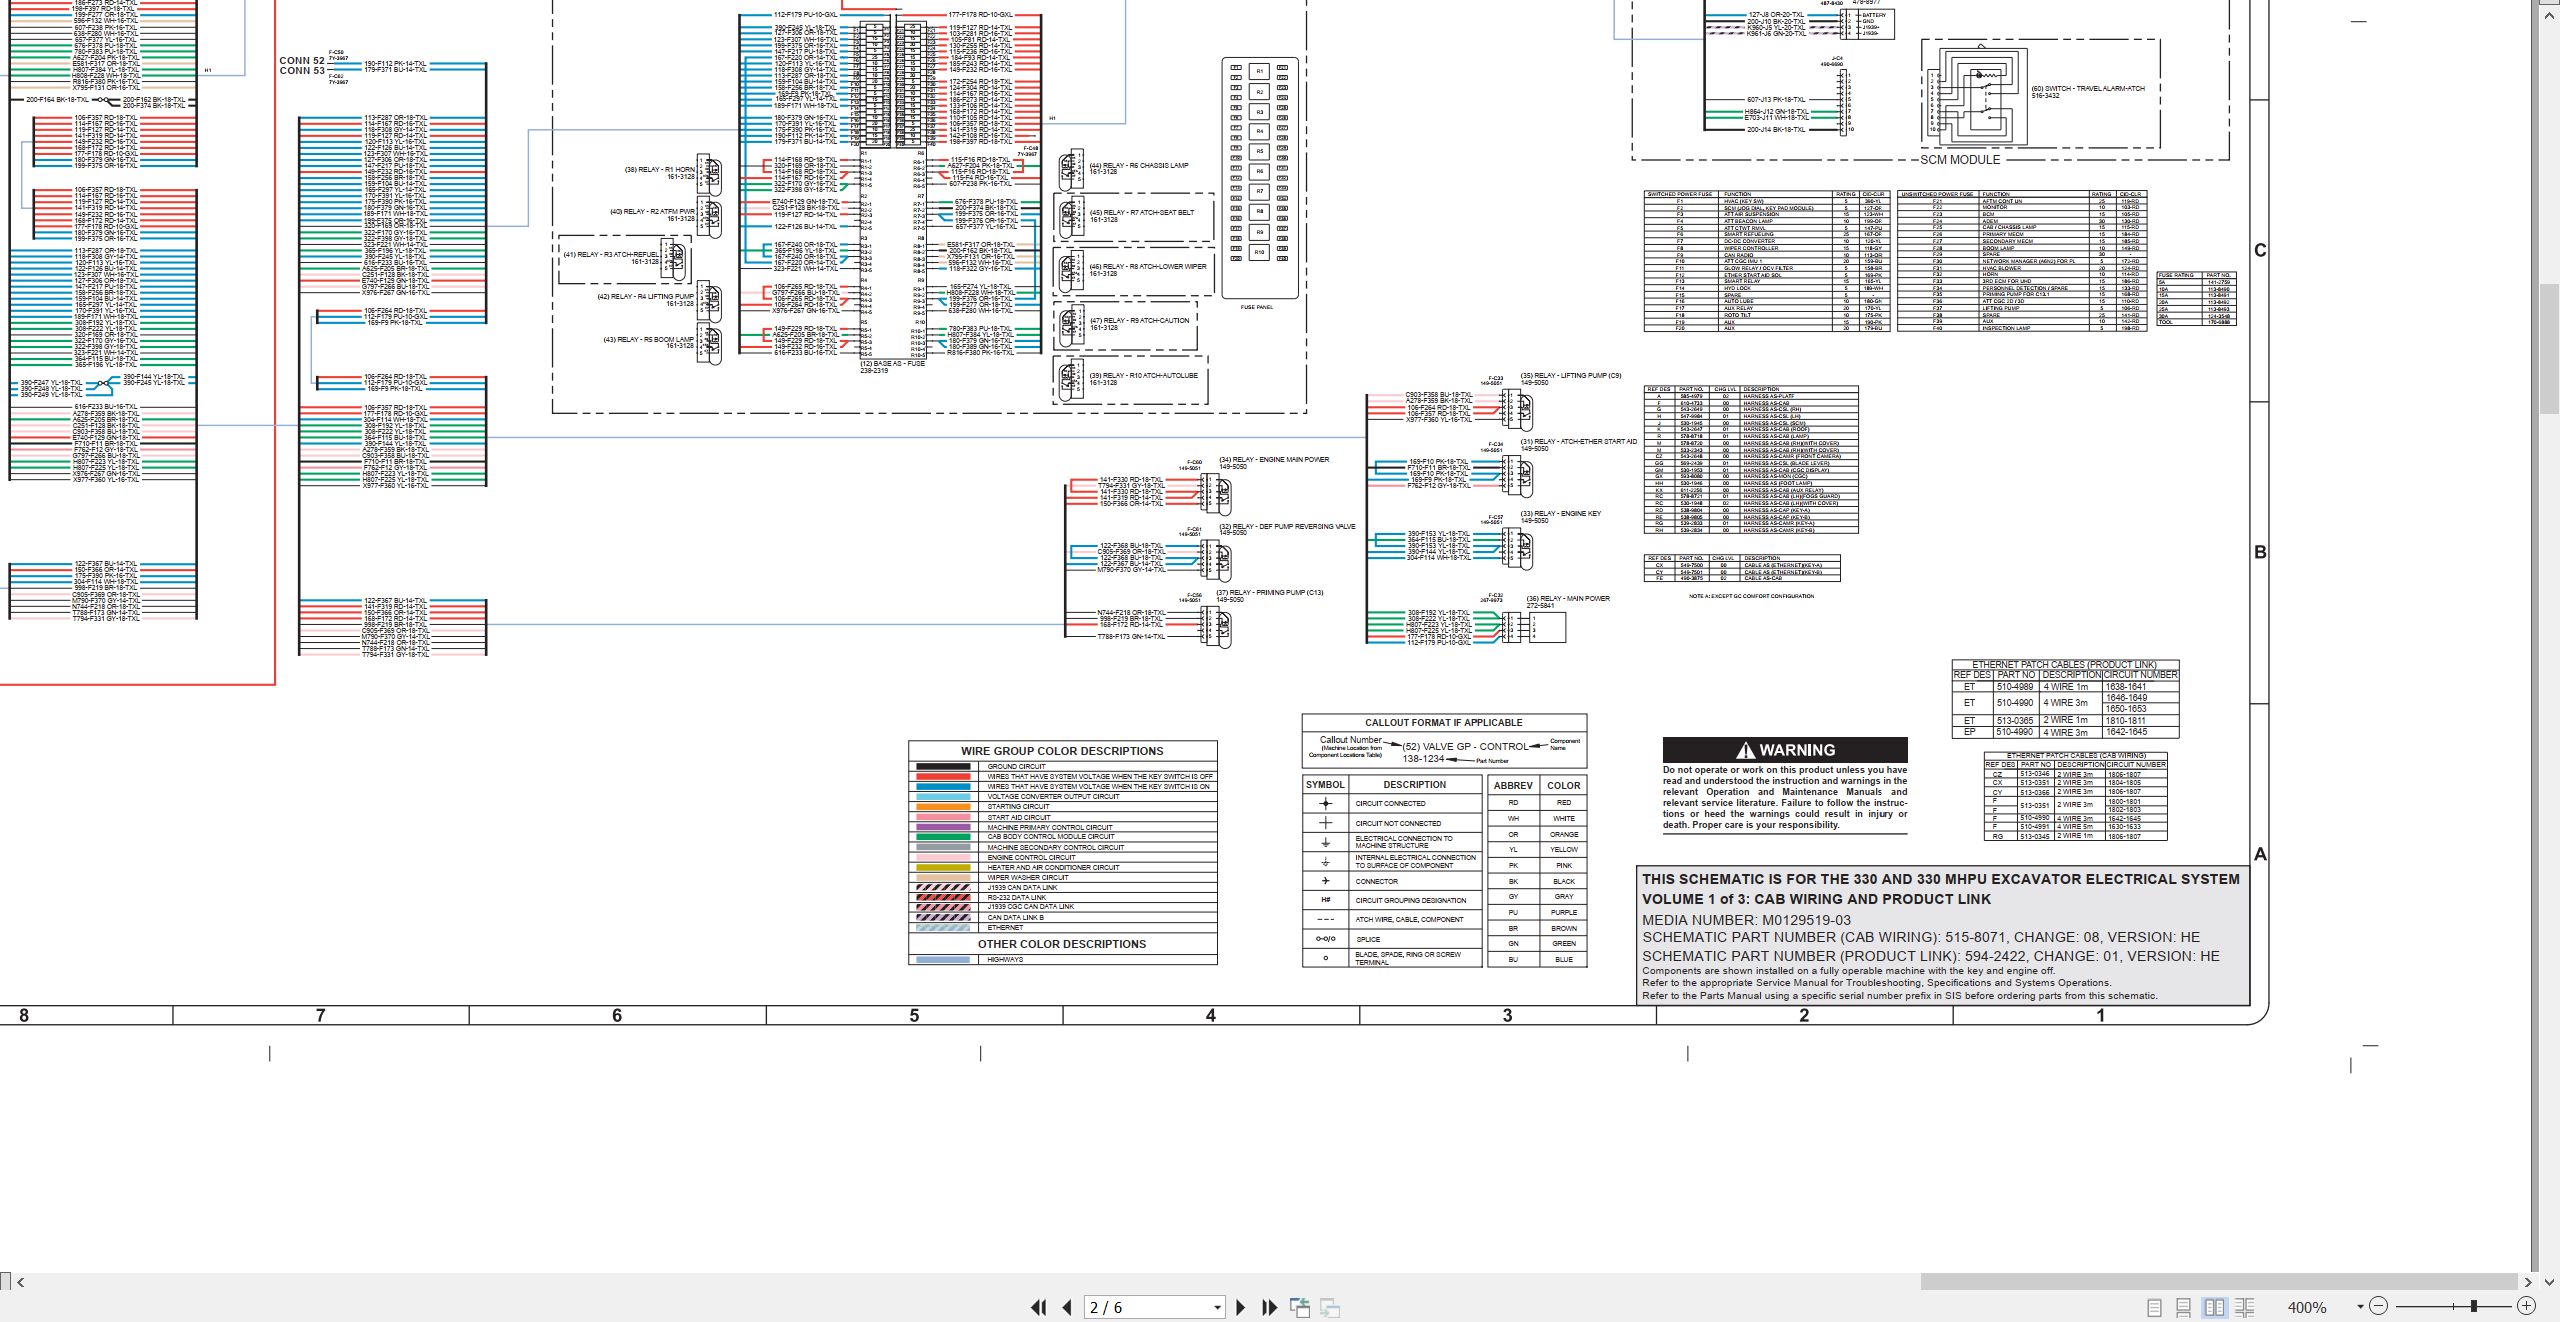Viewport: 2560px width, 1322px height.
Task: Click the (35) RELAY - LIFTING PUMP (C9) label
Action: 1571,375
